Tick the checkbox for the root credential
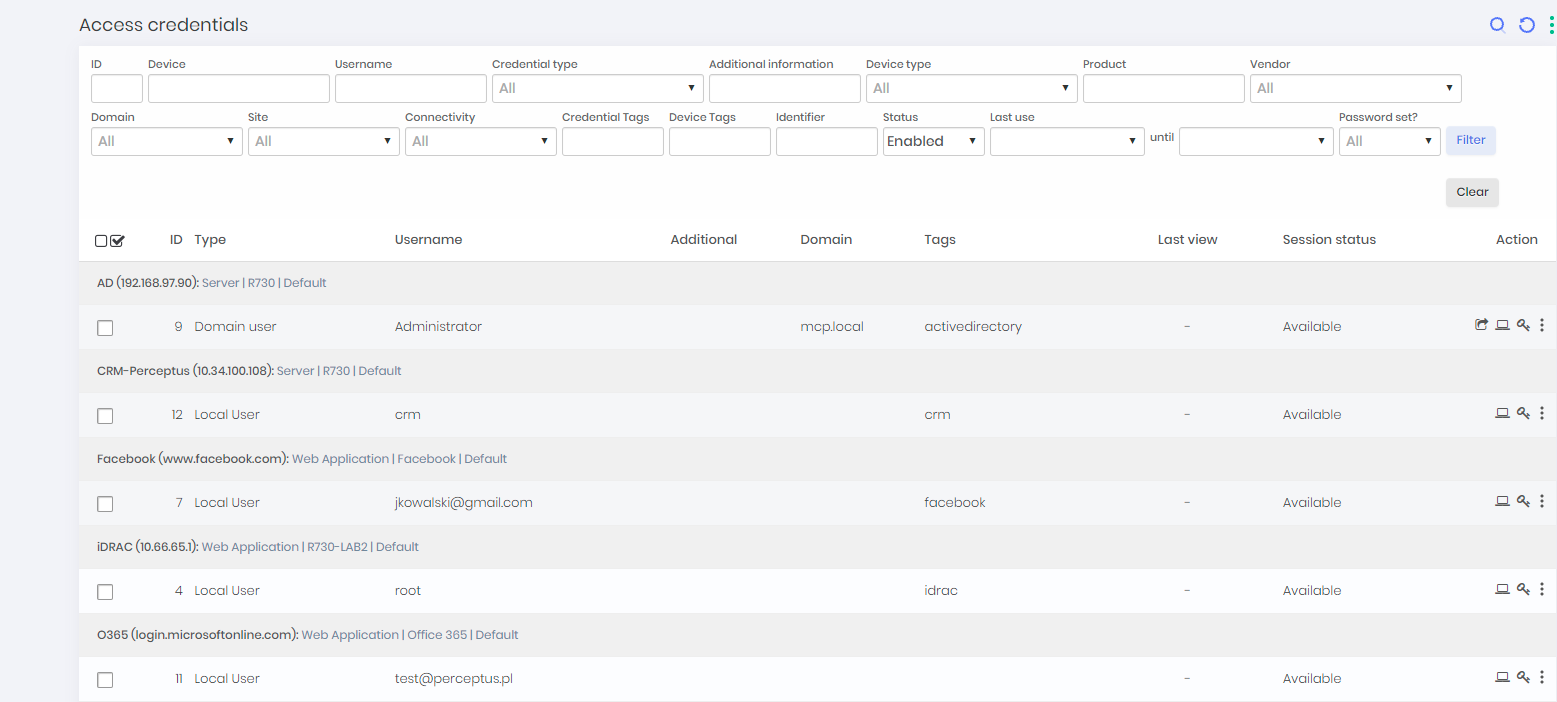1557x702 pixels. (105, 592)
